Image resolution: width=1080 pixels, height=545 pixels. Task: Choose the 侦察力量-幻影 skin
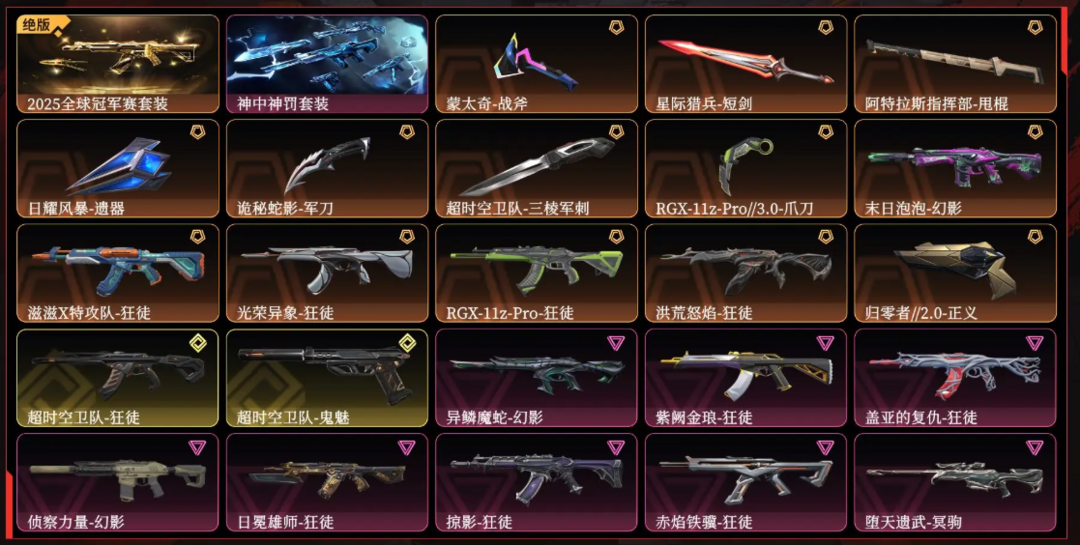pos(118,482)
